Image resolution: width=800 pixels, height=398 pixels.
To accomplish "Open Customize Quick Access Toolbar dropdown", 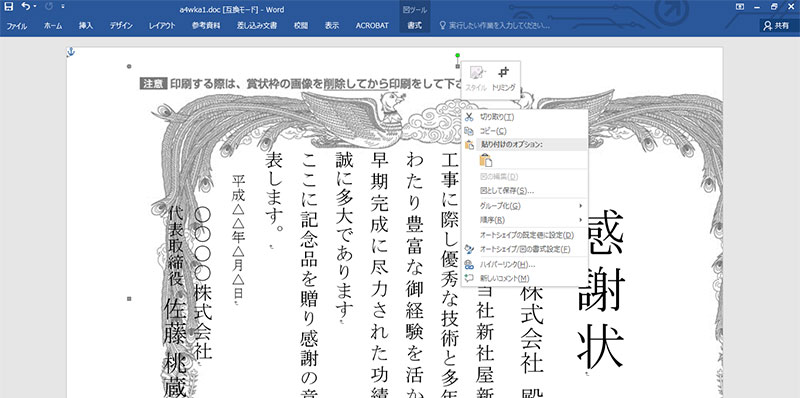I will (x=63, y=7).
